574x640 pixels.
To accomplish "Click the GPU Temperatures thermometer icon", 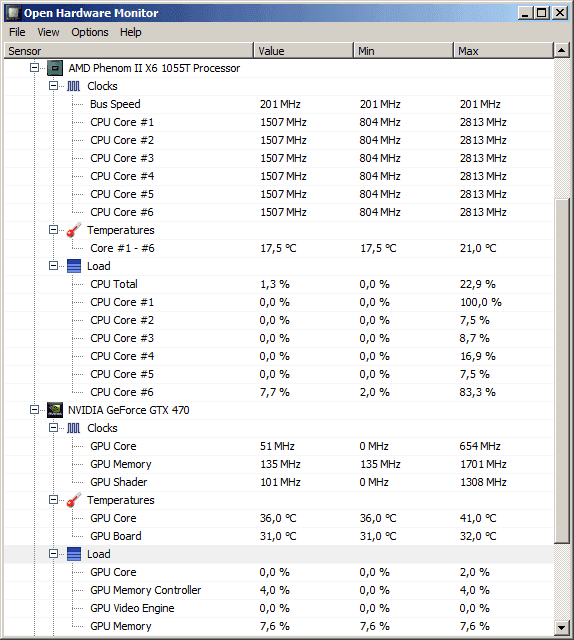I will pyautogui.click(x=74, y=500).
